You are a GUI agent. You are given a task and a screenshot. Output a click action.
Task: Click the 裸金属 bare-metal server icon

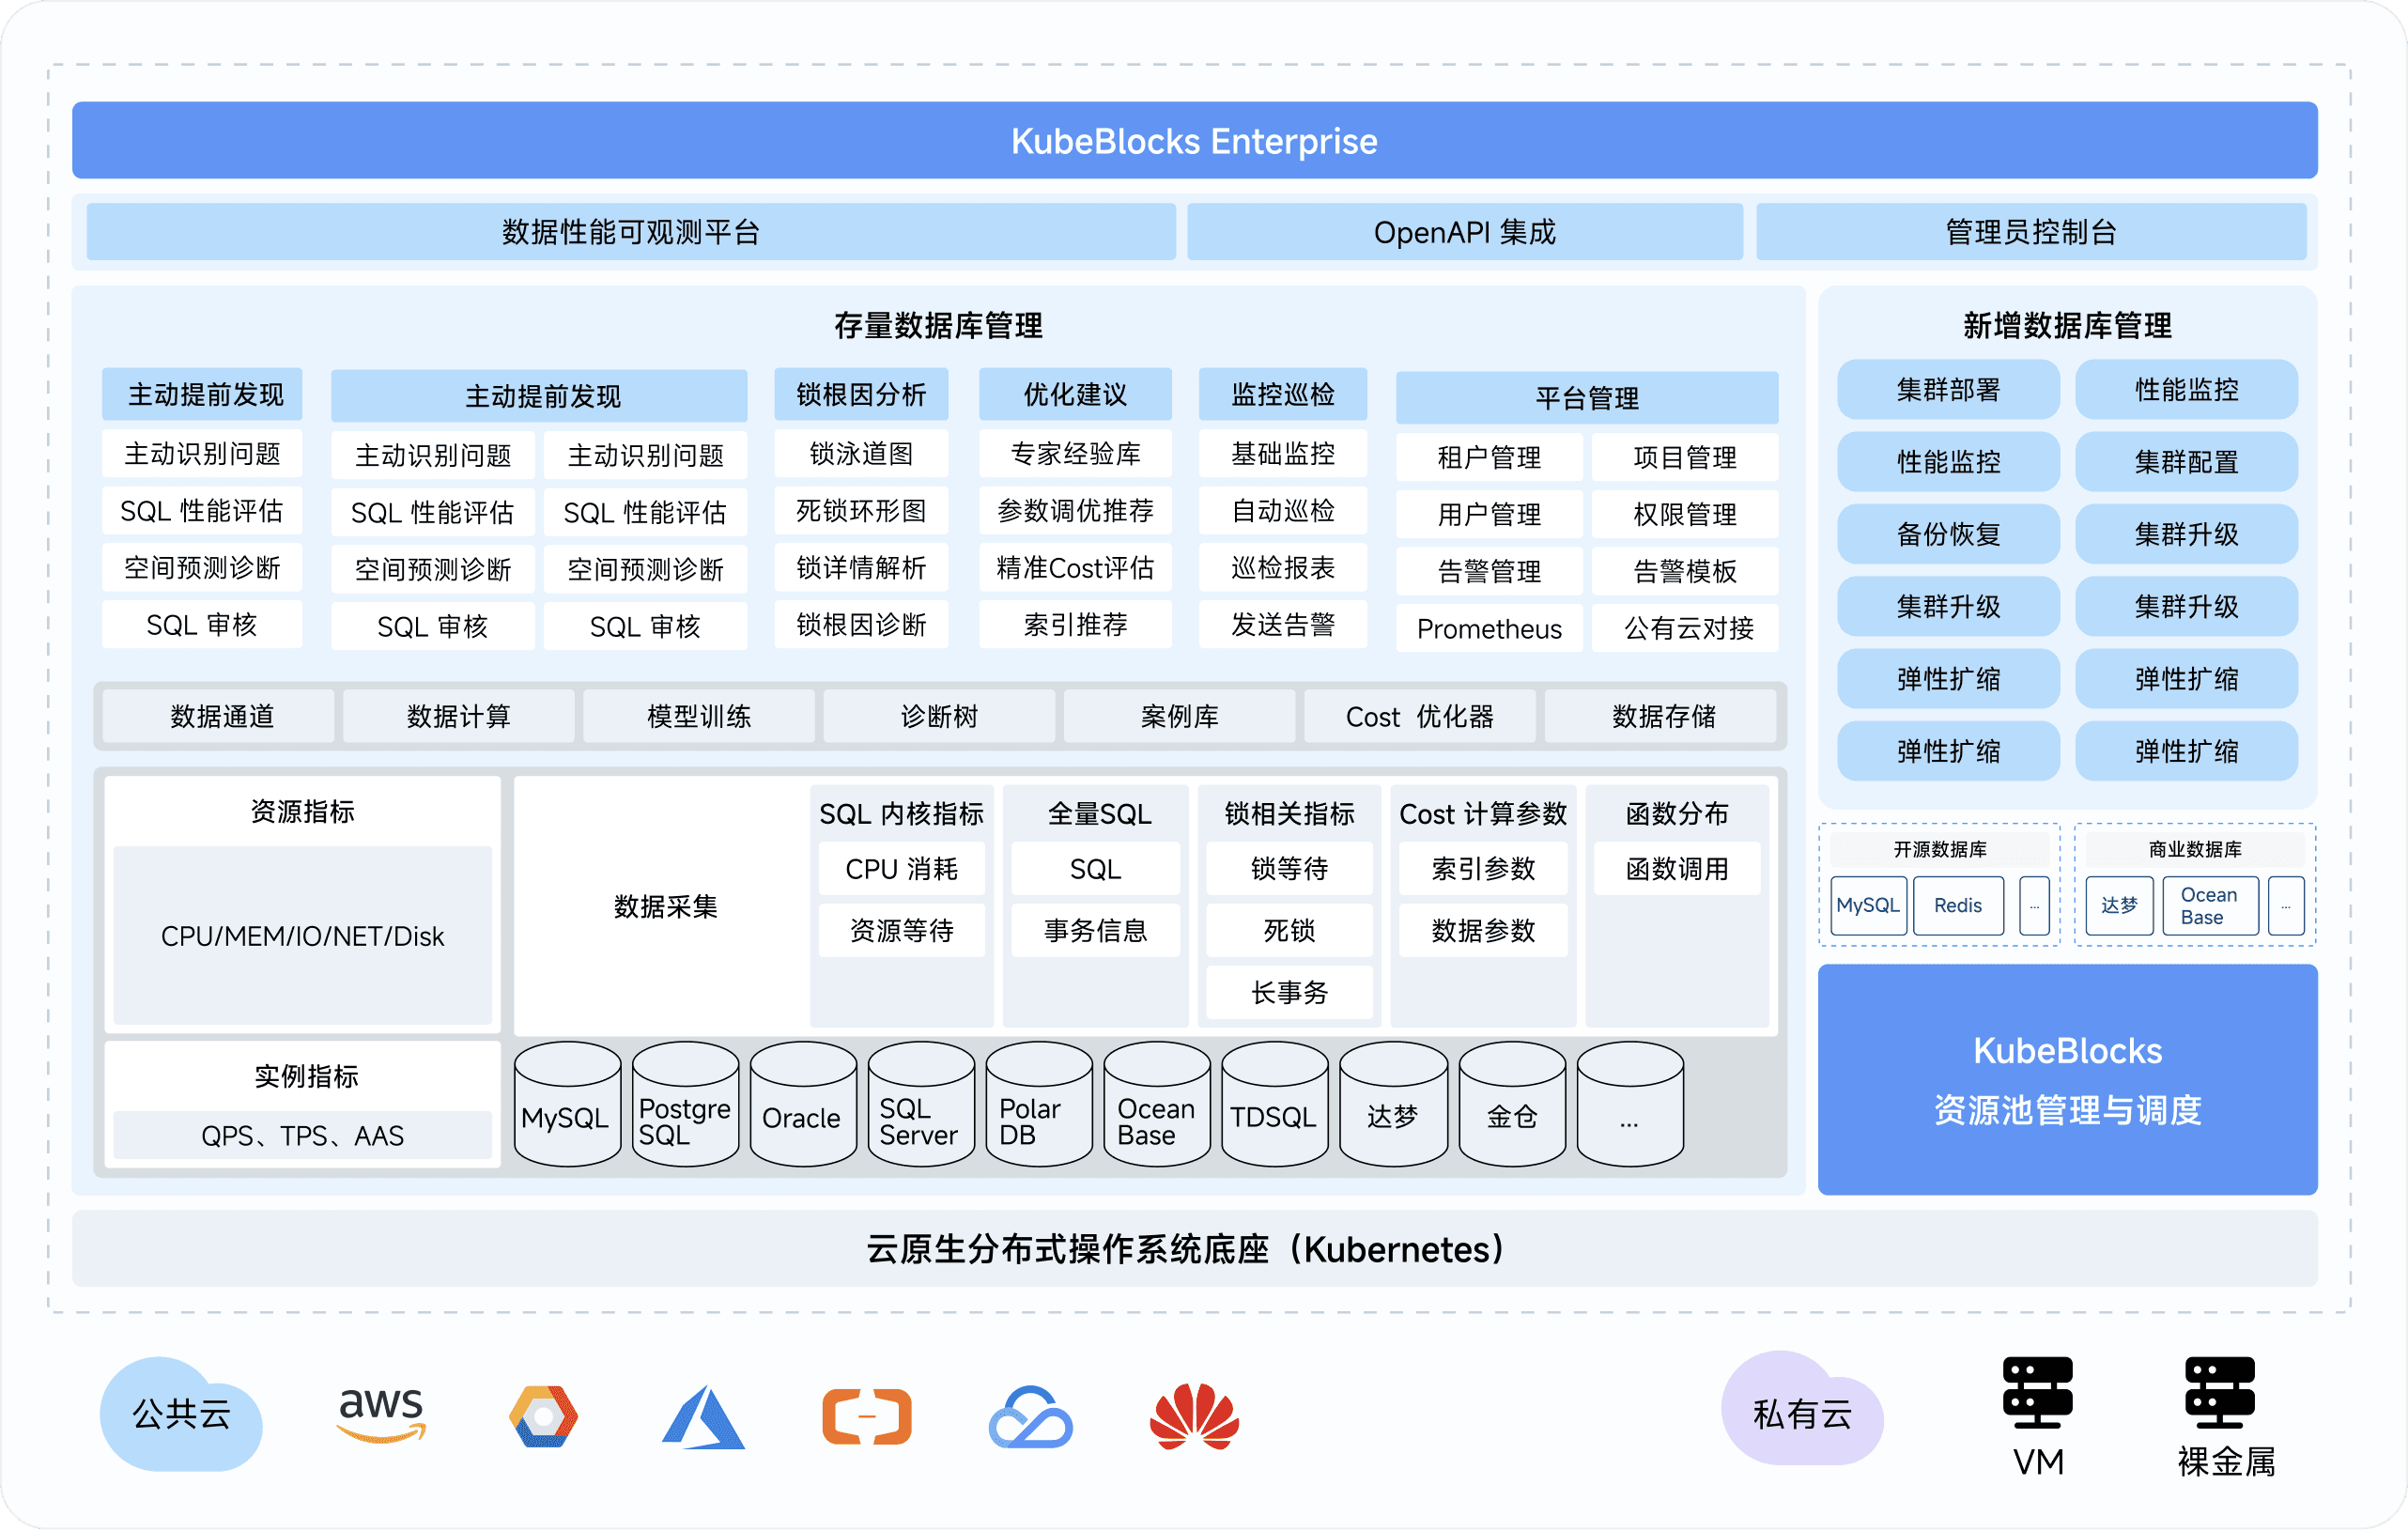pyautogui.click(x=2219, y=1392)
